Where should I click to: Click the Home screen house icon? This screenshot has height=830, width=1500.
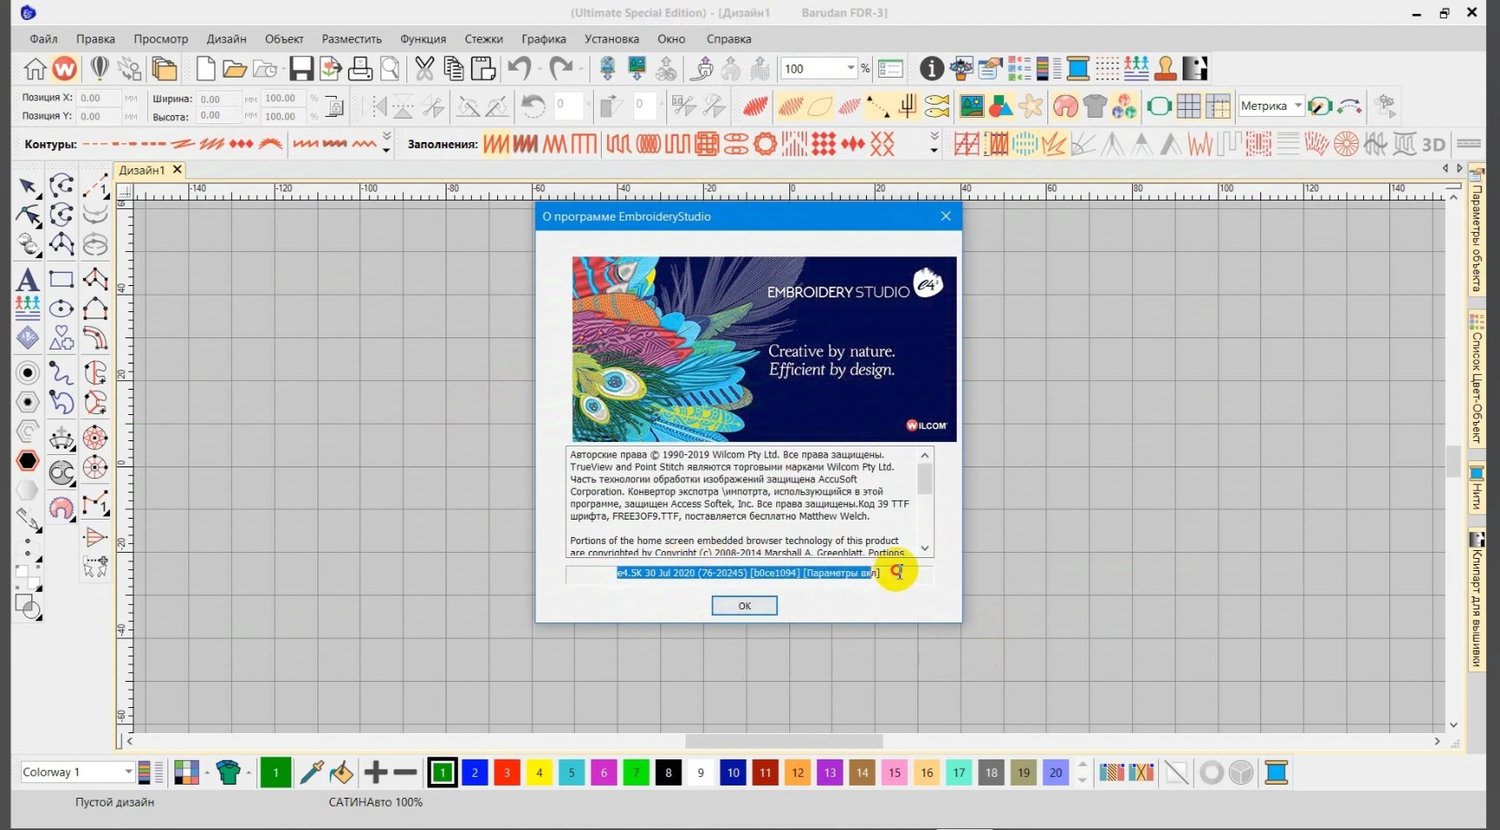pyautogui.click(x=35, y=69)
